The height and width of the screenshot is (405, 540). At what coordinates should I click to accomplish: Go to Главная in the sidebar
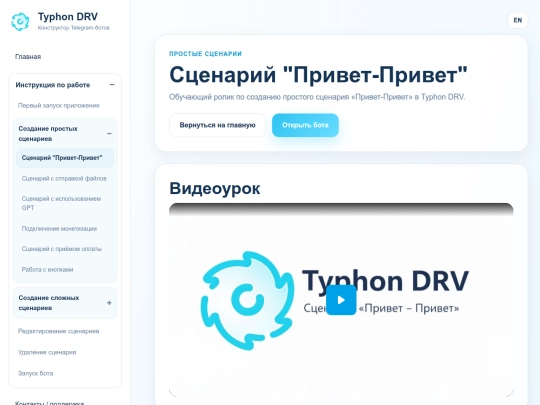(x=28, y=56)
